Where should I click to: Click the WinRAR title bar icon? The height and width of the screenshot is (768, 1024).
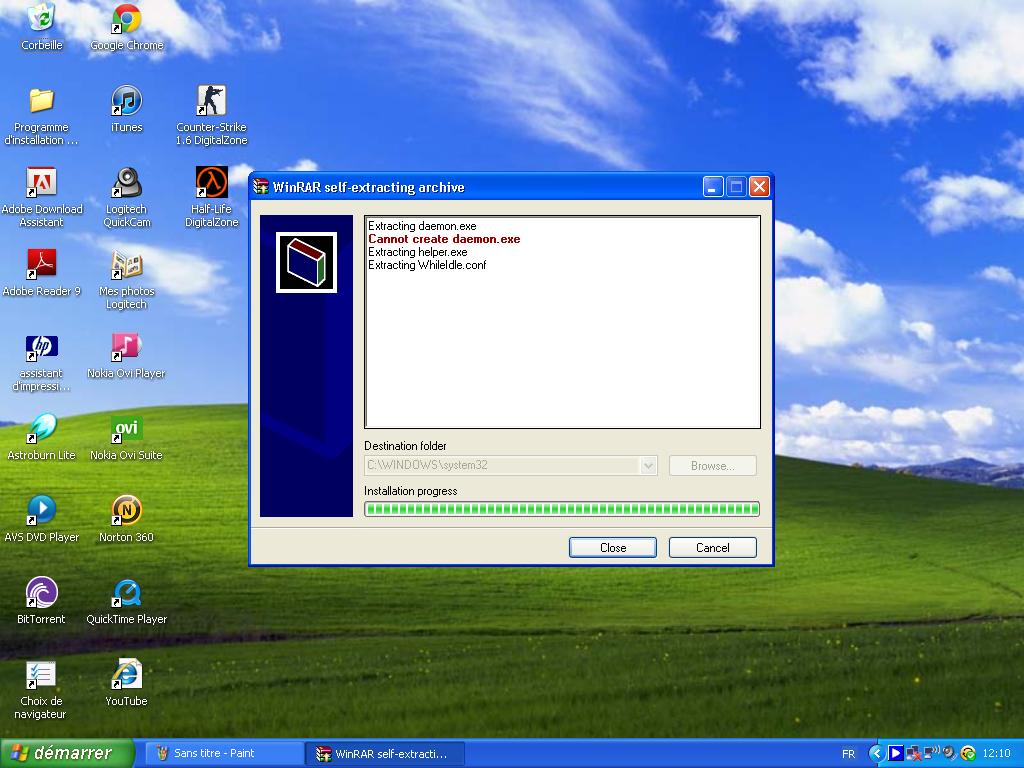[x=261, y=187]
